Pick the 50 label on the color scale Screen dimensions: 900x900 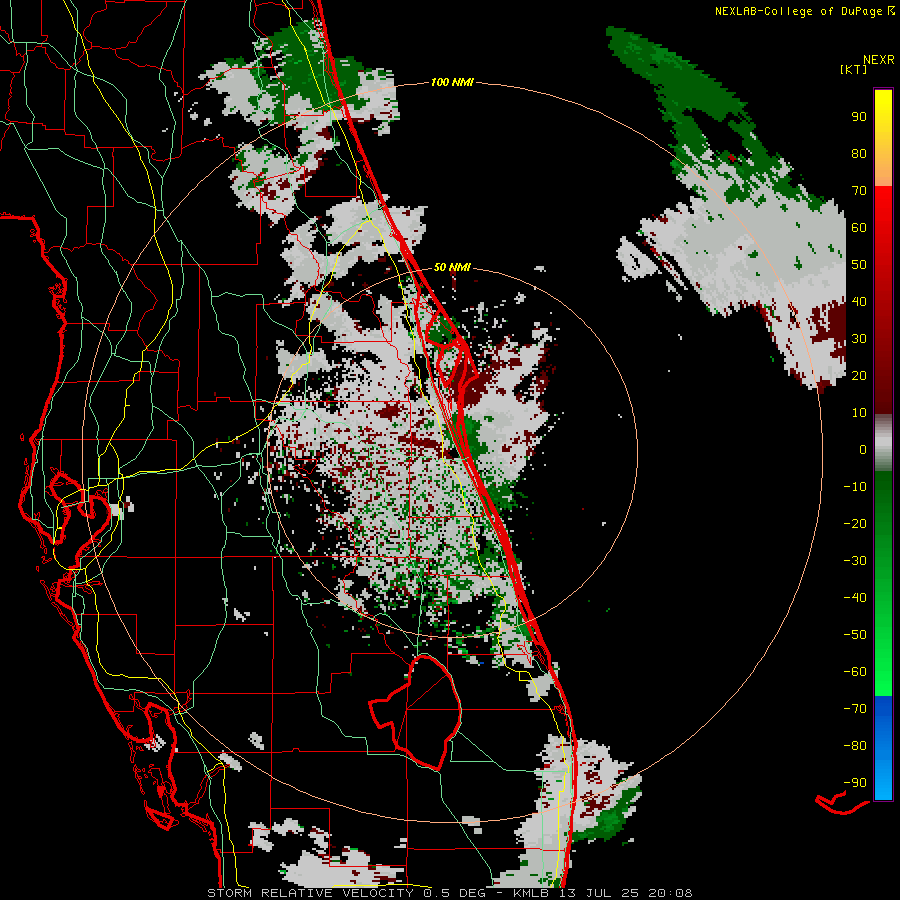point(859,265)
